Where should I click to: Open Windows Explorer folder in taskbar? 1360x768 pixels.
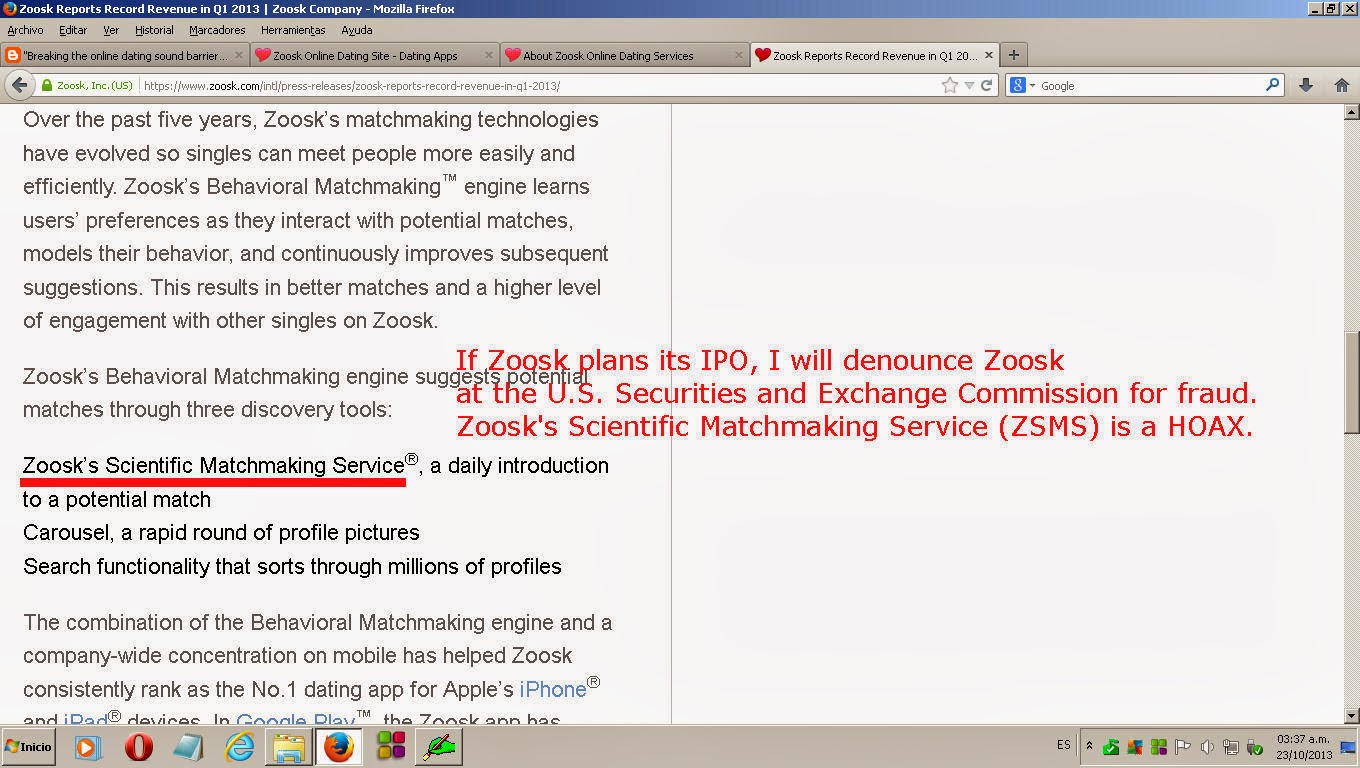tap(289, 747)
